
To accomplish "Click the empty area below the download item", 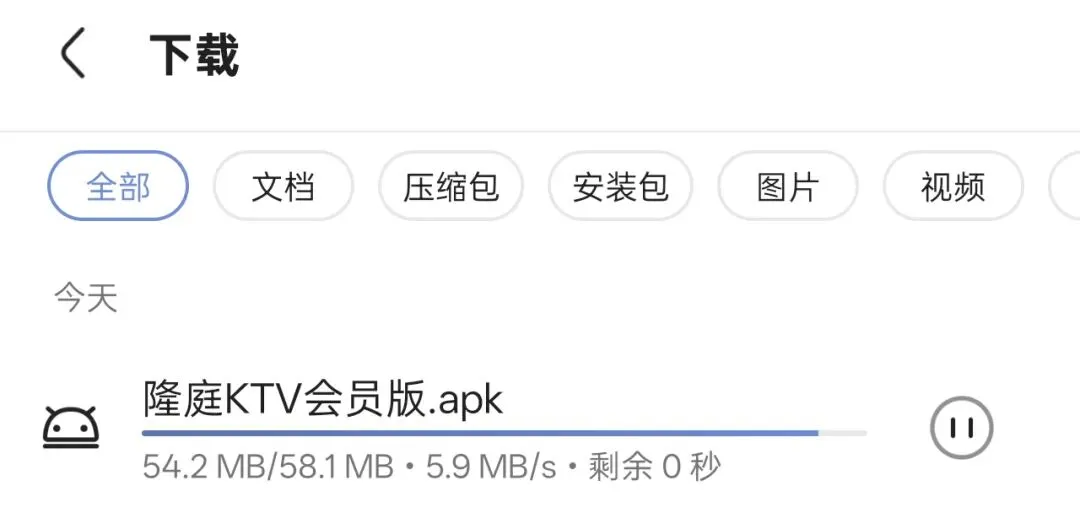I will [x=540, y=510].
